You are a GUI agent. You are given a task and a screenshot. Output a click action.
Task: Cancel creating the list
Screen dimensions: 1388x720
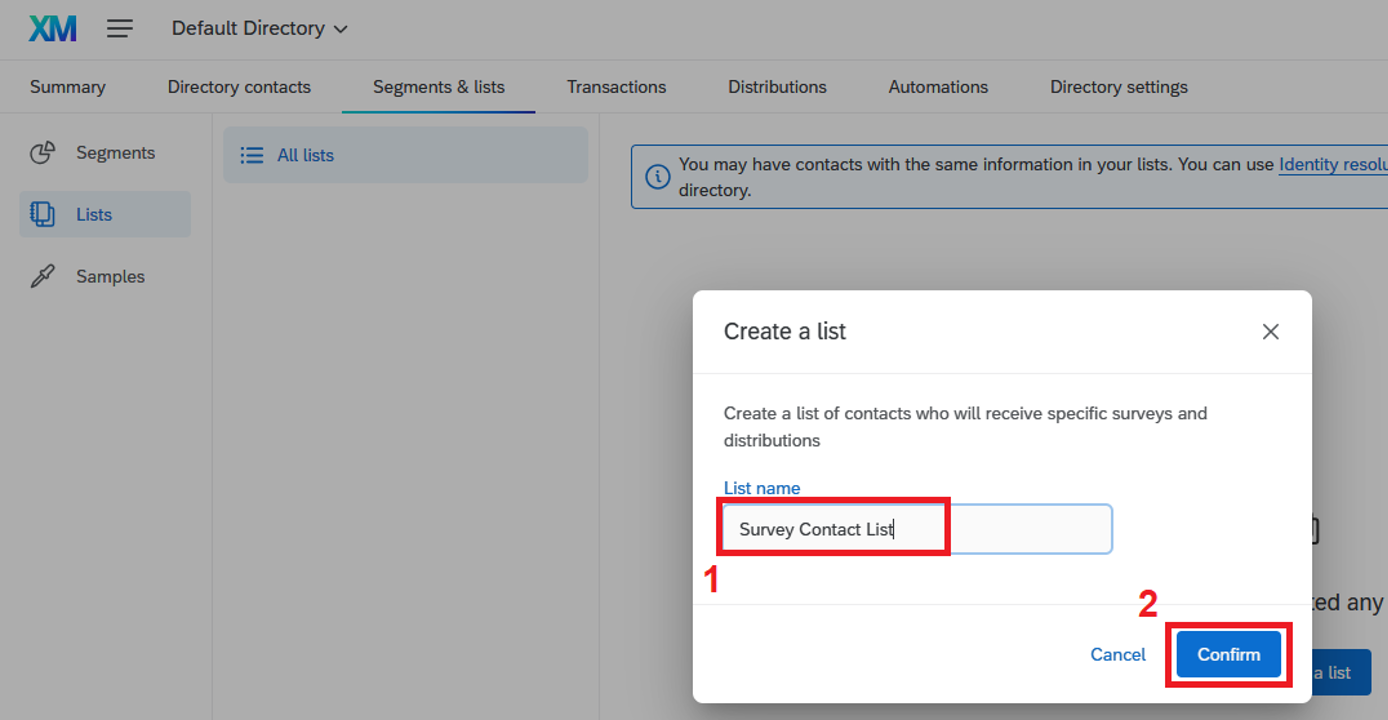point(1117,654)
